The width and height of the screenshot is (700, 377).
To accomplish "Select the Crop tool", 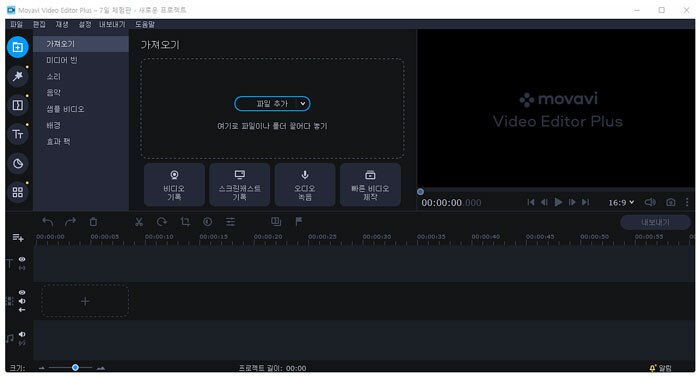I will point(185,222).
